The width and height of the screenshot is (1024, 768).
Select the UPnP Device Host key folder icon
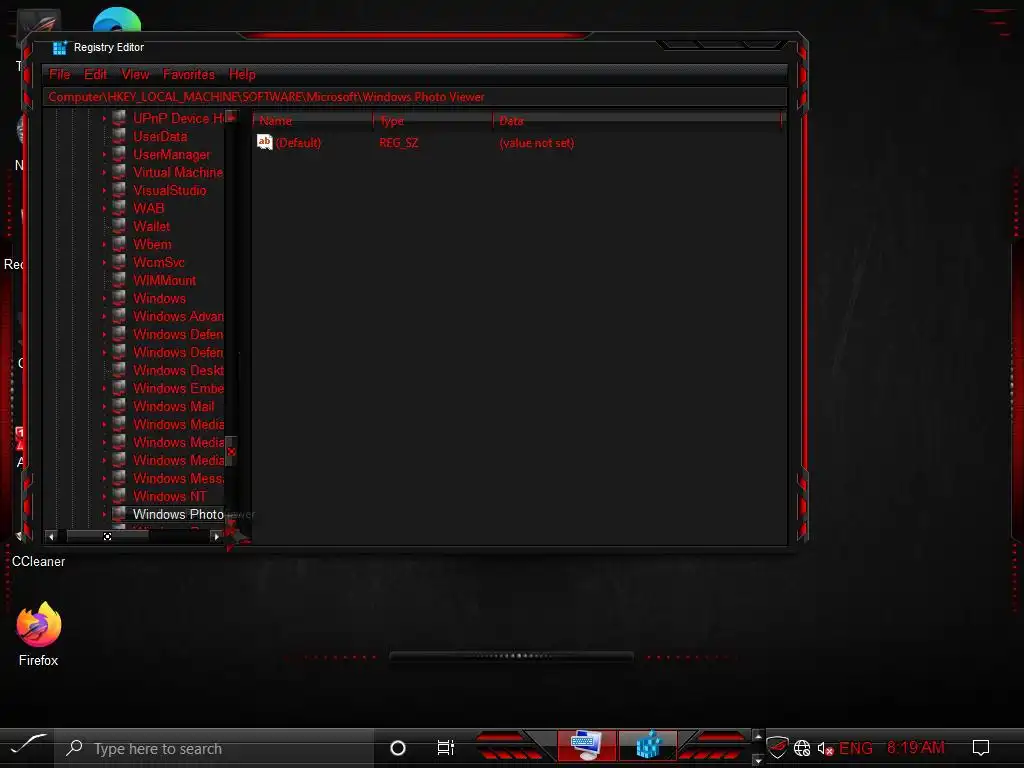coord(120,118)
